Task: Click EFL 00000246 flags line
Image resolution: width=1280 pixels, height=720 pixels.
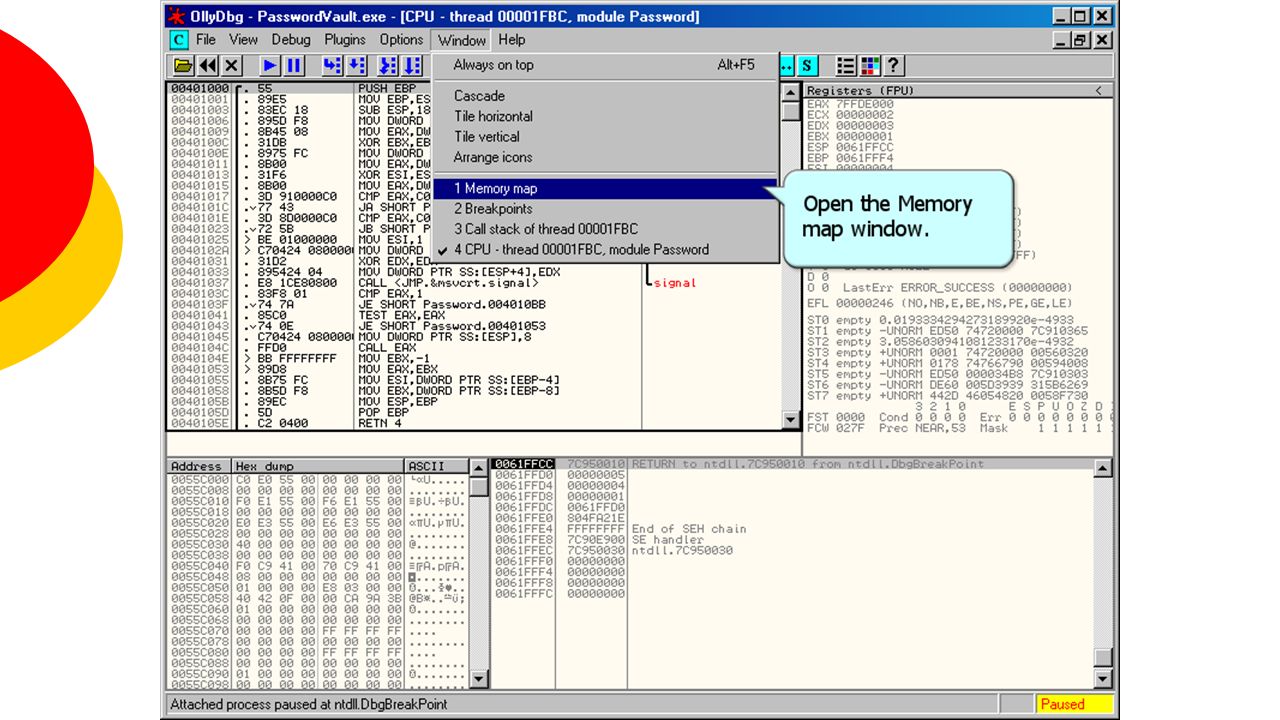Action: click(x=939, y=303)
